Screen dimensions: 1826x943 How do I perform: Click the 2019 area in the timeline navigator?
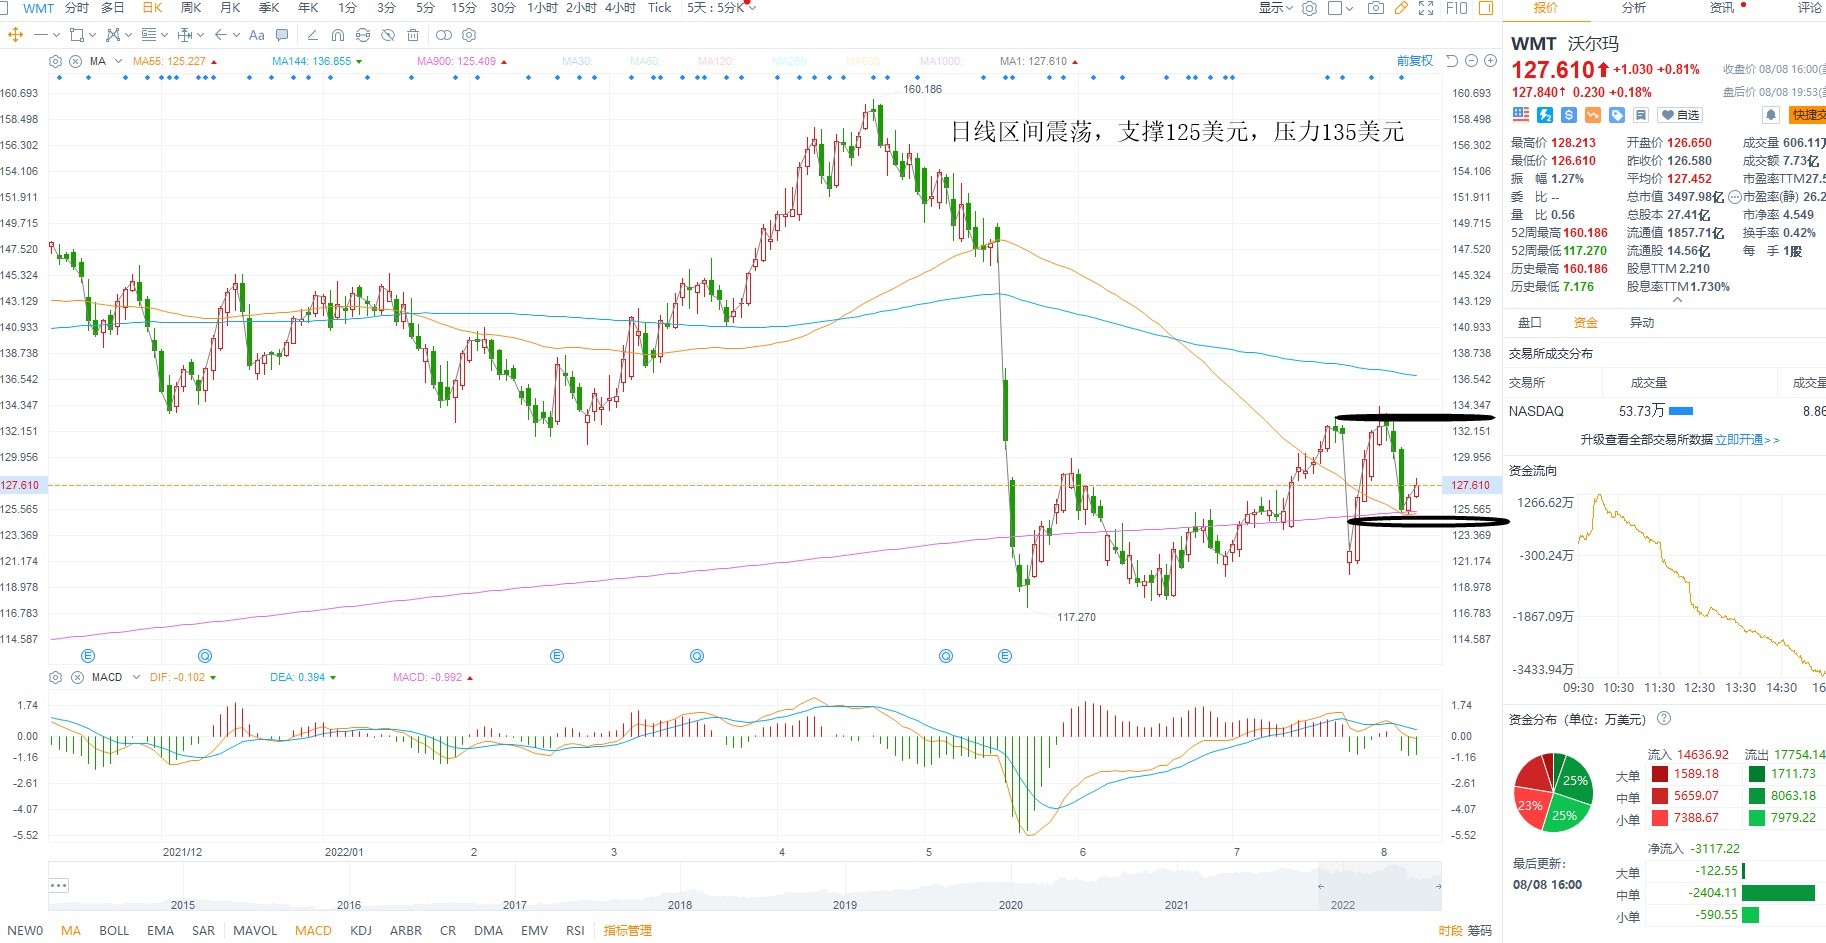(845, 904)
